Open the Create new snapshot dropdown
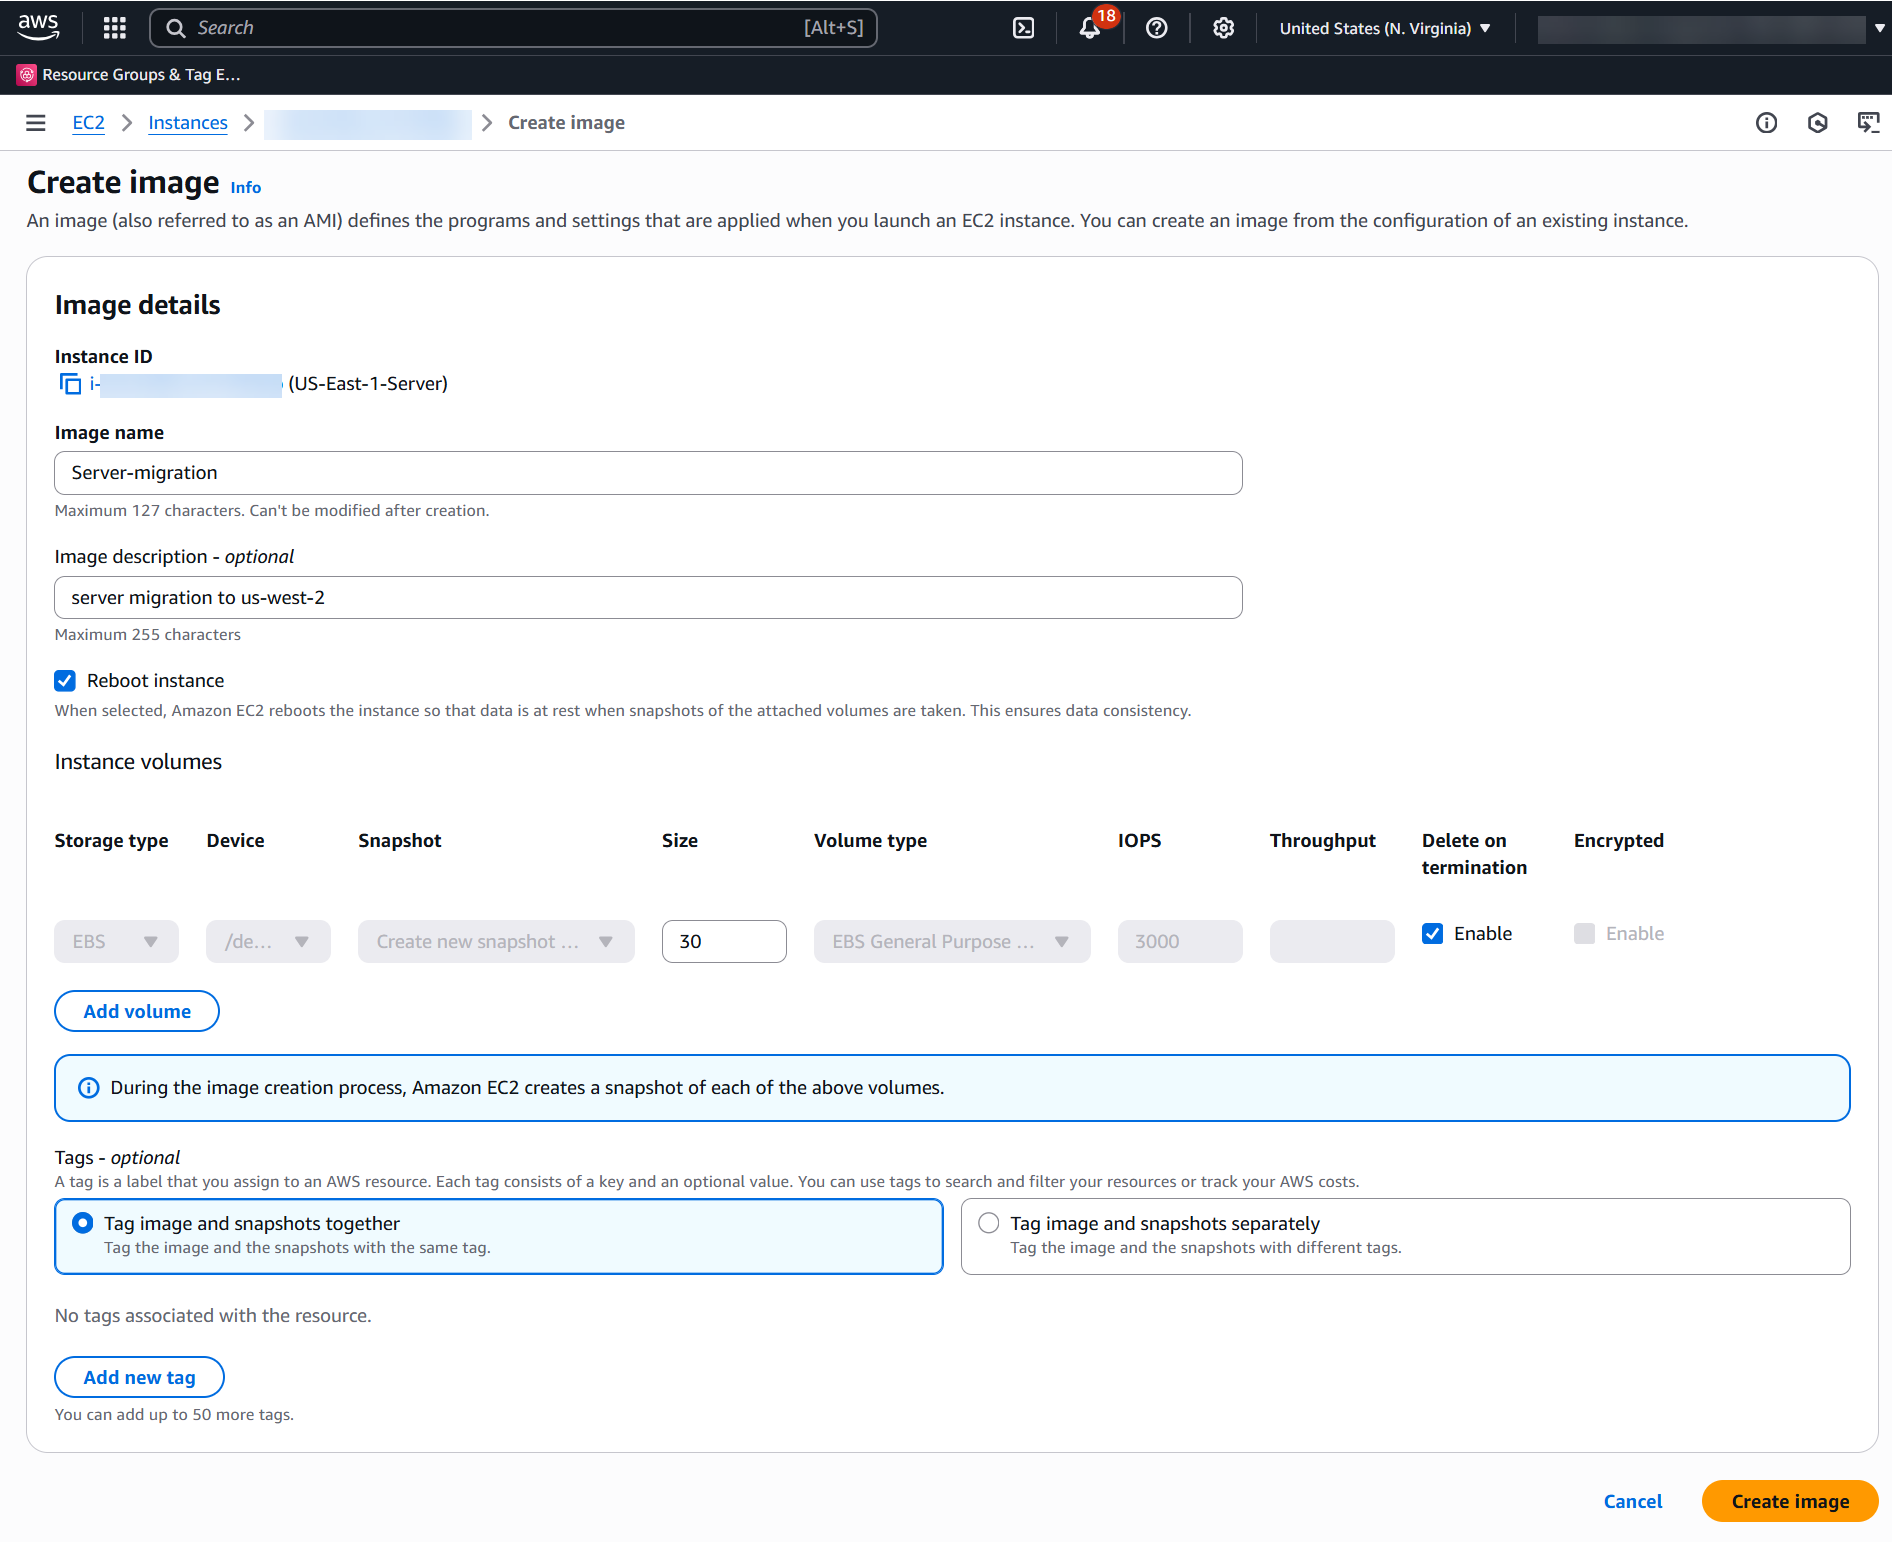Image resolution: width=1892 pixels, height=1542 pixels. coord(496,942)
